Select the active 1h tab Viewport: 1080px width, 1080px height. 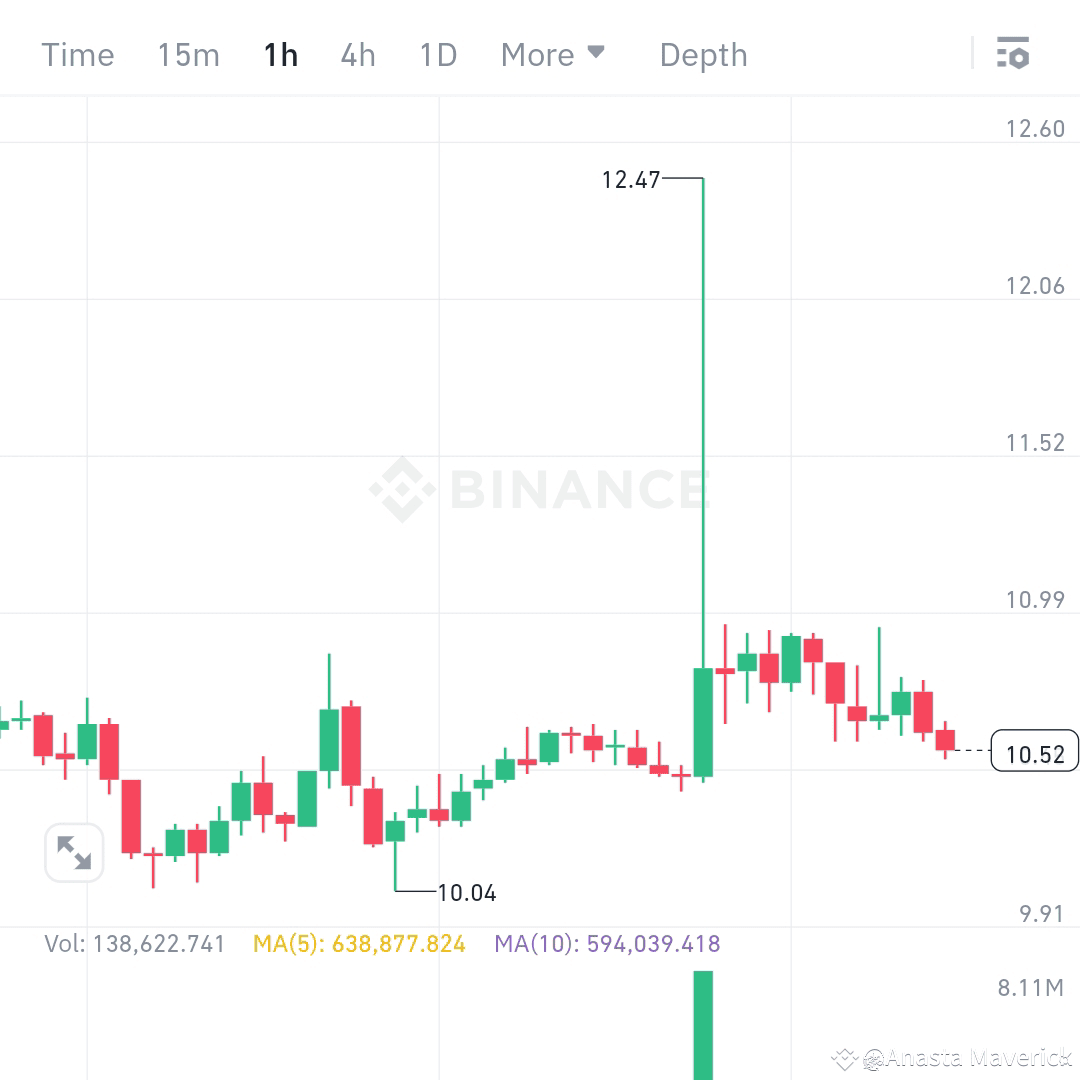pos(280,55)
